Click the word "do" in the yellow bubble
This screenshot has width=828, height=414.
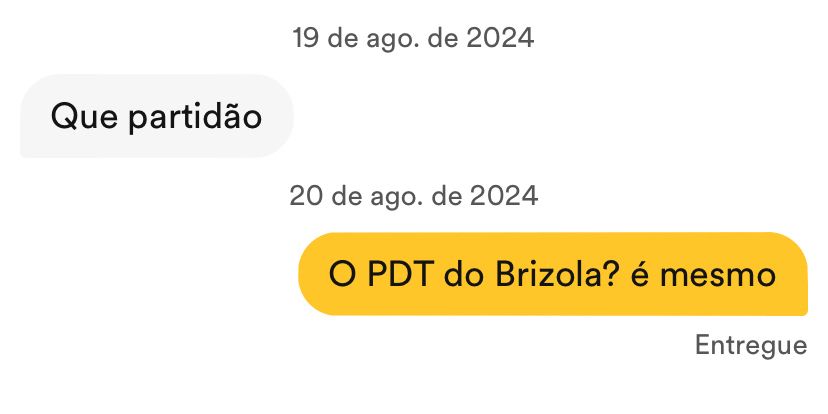[464, 275]
